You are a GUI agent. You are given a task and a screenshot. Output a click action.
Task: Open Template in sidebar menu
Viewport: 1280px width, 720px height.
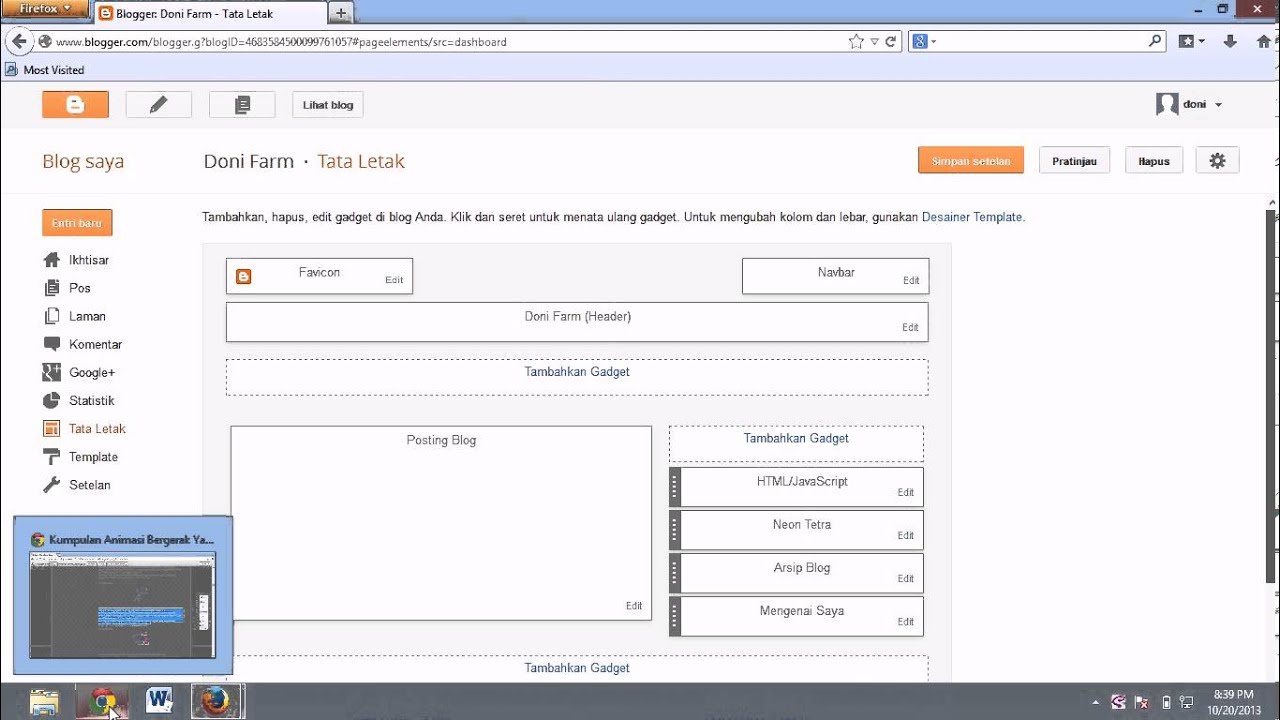tap(93, 457)
